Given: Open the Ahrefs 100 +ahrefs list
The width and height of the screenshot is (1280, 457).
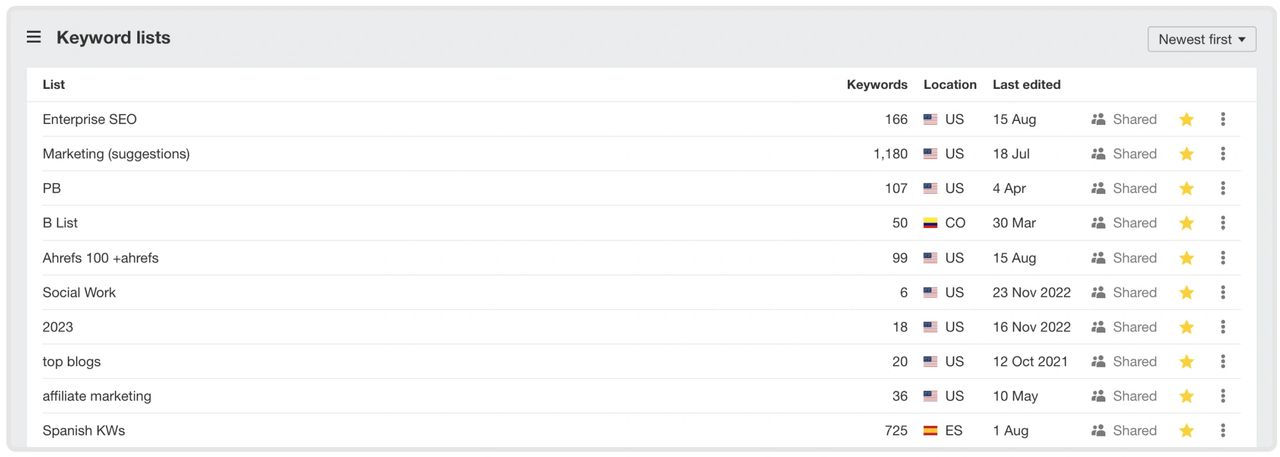Looking at the screenshot, I should tap(100, 258).
